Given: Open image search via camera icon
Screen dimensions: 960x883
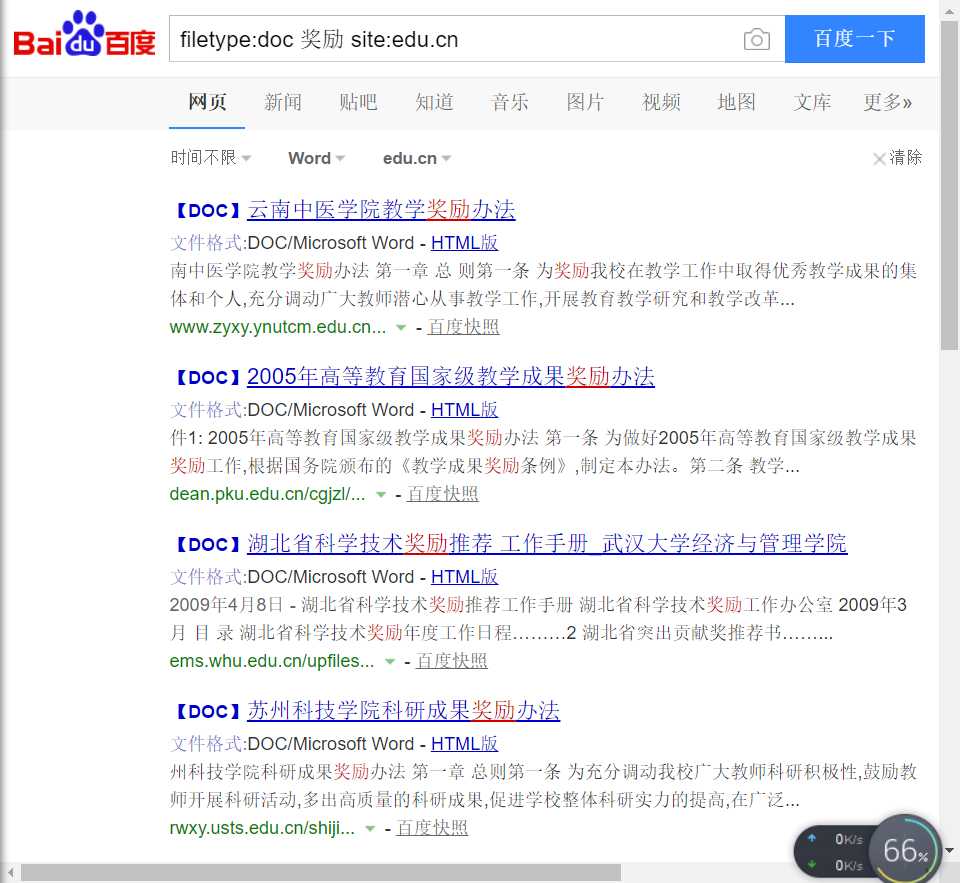Looking at the screenshot, I should (757, 40).
